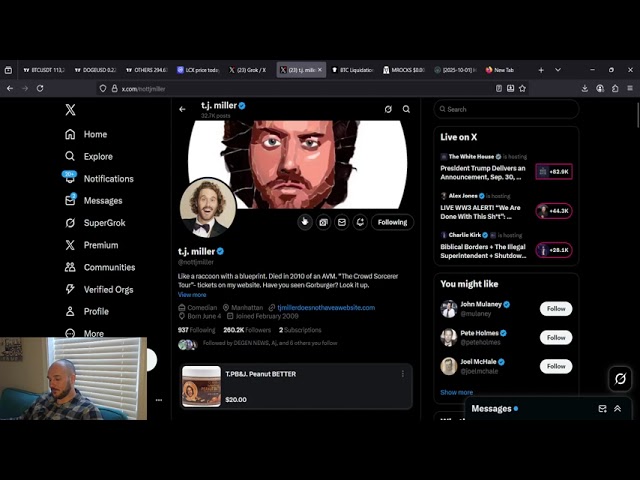Click the floating Grok button at bottom right
The width and height of the screenshot is (640, 480).
pyautogui.click(x=620, y=379)
